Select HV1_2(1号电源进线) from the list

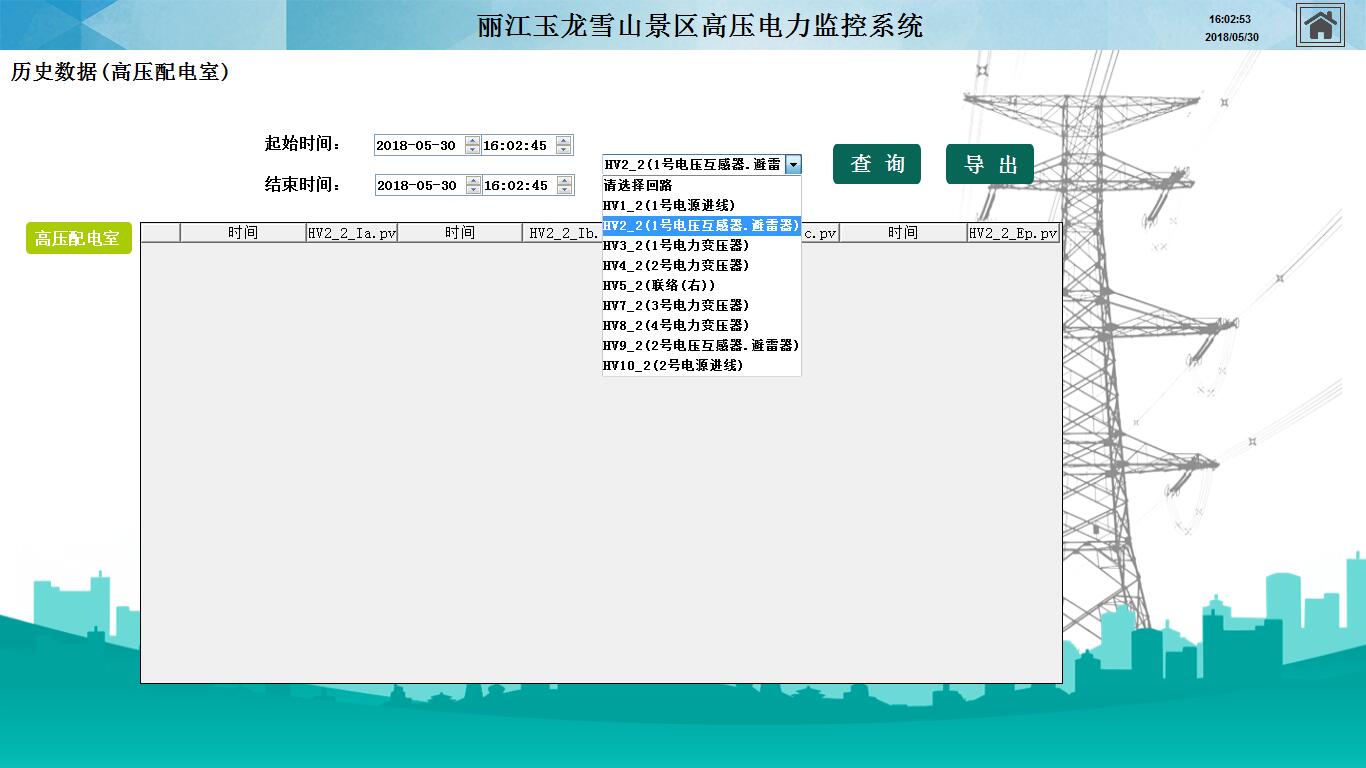point(668,205)
